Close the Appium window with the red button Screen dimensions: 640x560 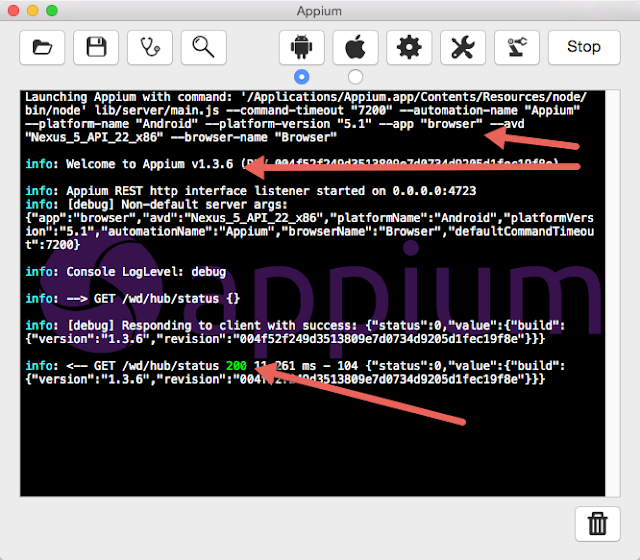[13, 11]
